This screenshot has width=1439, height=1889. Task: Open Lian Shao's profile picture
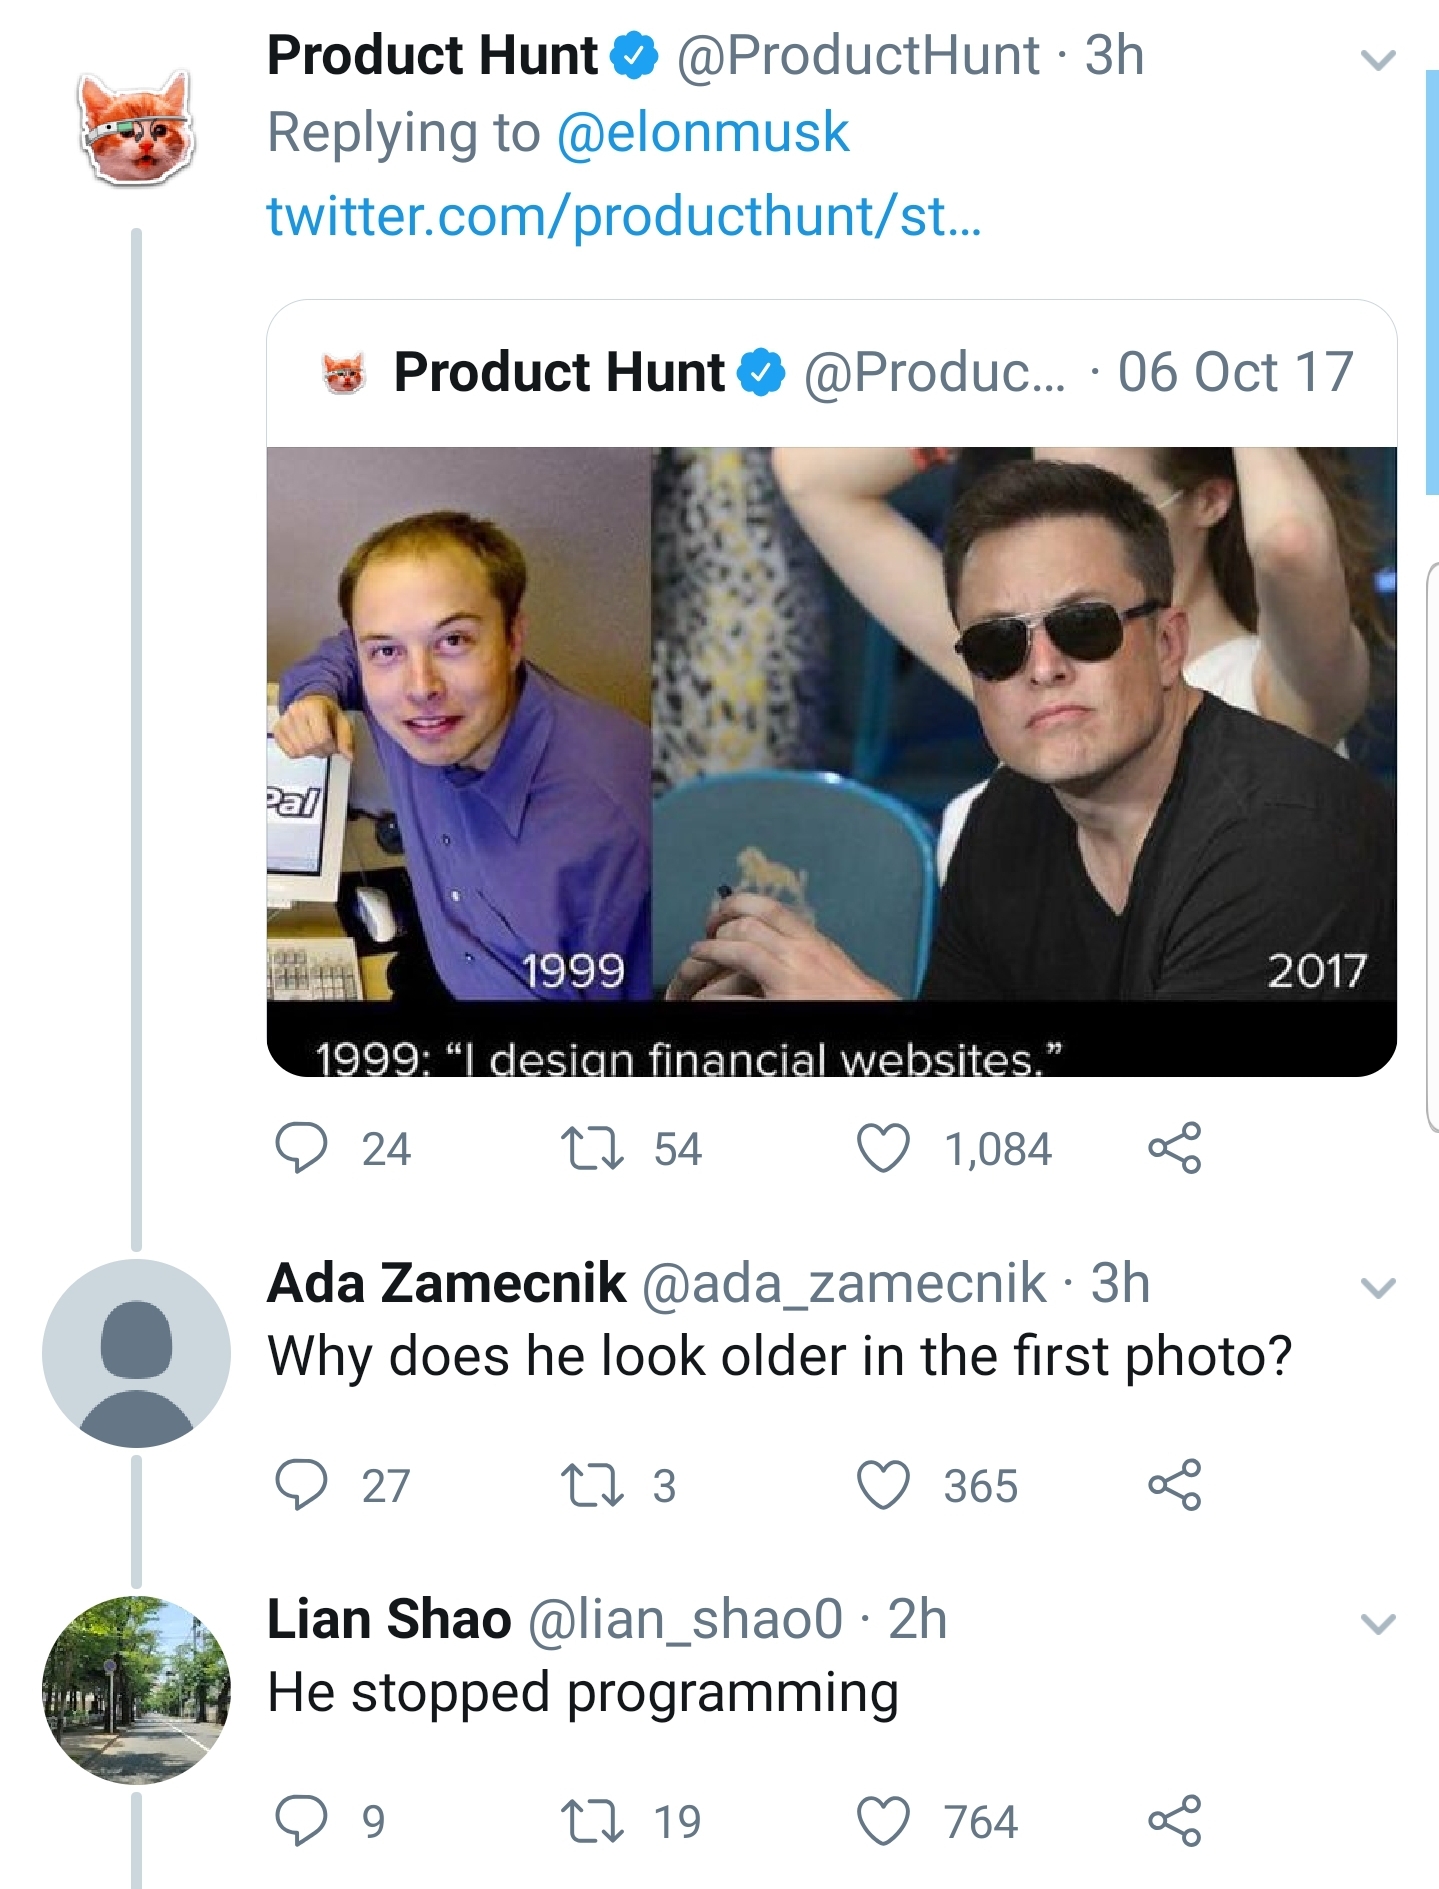(136, 1690)
